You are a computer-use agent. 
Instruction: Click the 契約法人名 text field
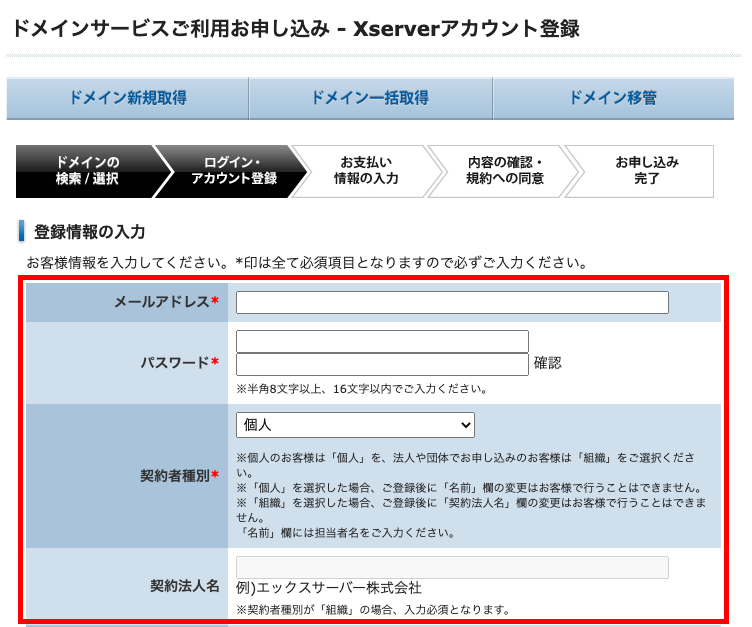click(x=452, y=567)
